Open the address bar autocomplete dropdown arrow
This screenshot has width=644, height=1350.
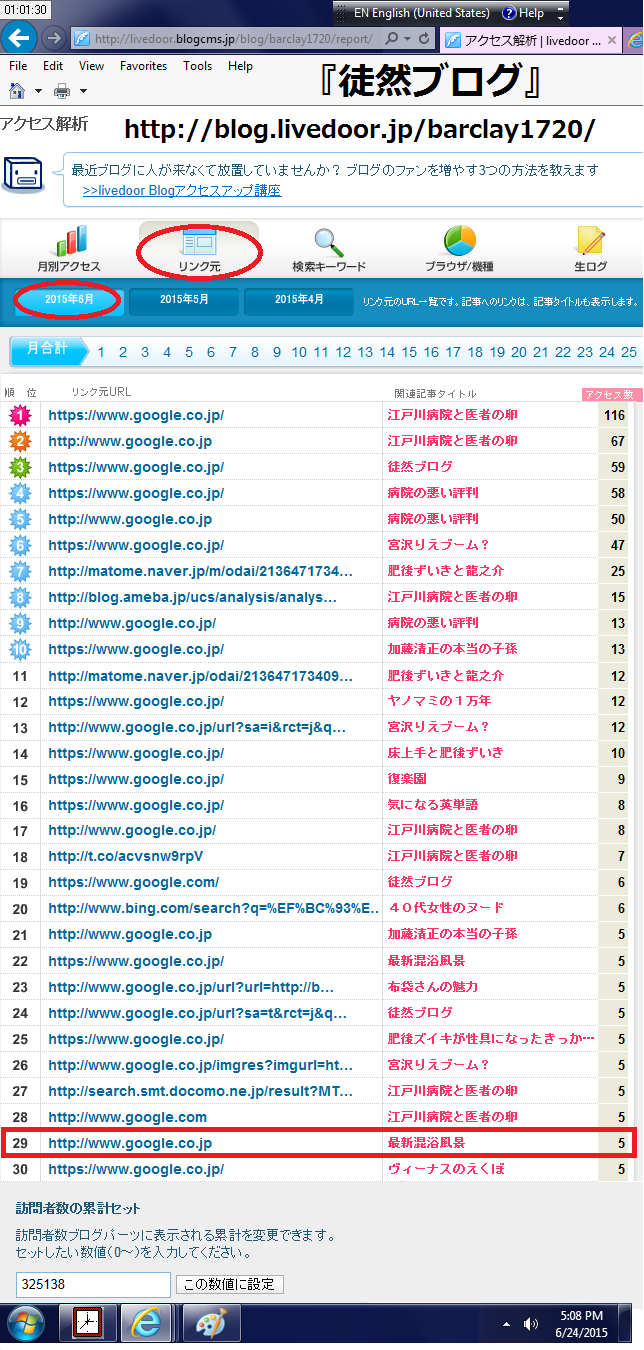pos(408,39)
